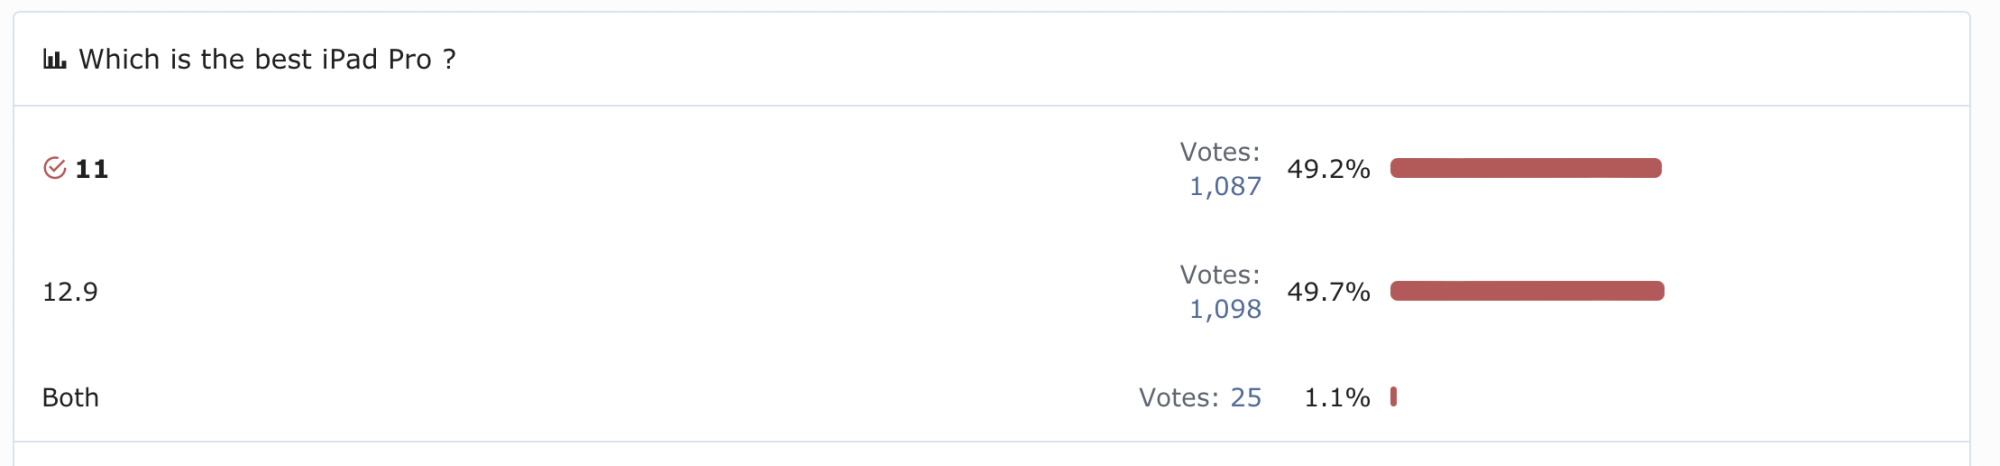2000x466 pixels.
Task: Select the Both poll option label
Action: [70, 398]
